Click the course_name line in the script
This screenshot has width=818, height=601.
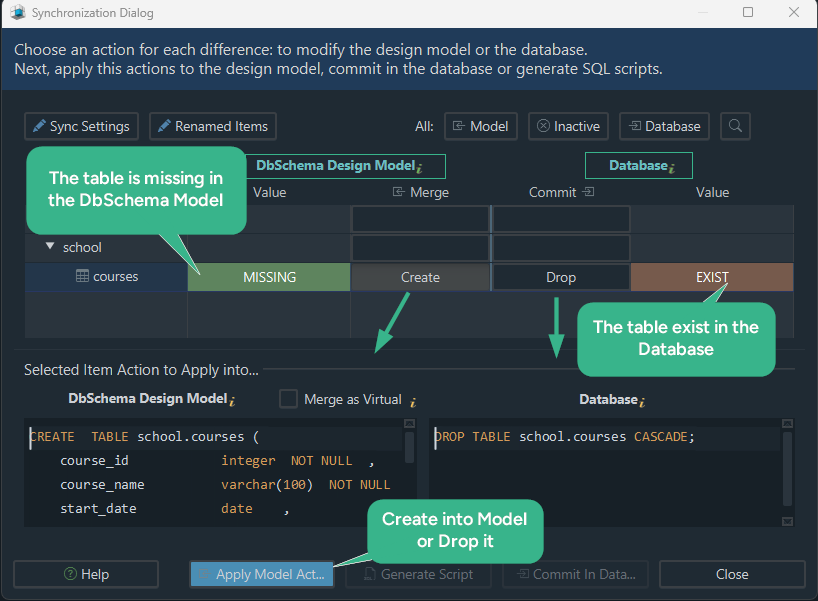click(224, 485)
